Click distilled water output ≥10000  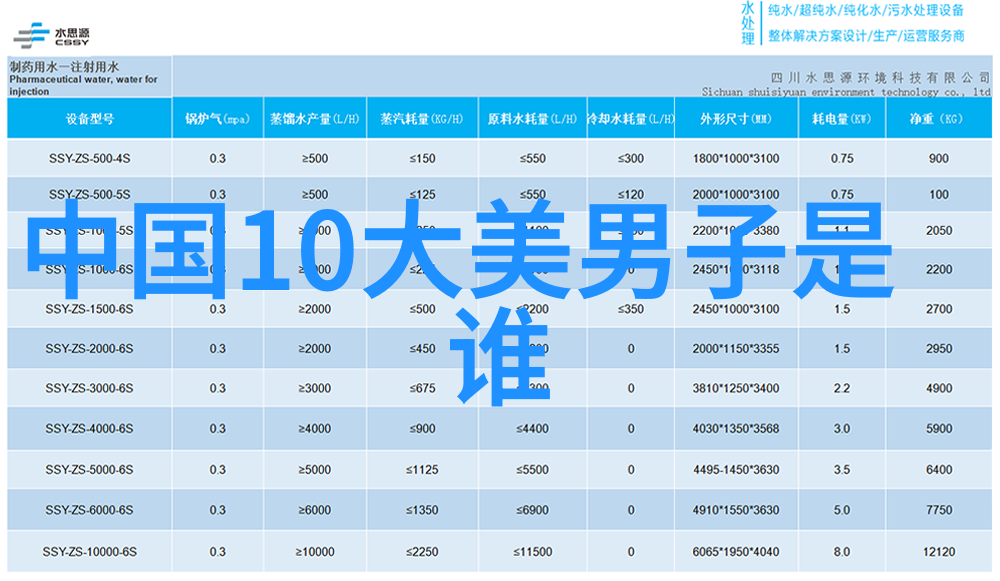pyautogui.click(x=314, y=552)
